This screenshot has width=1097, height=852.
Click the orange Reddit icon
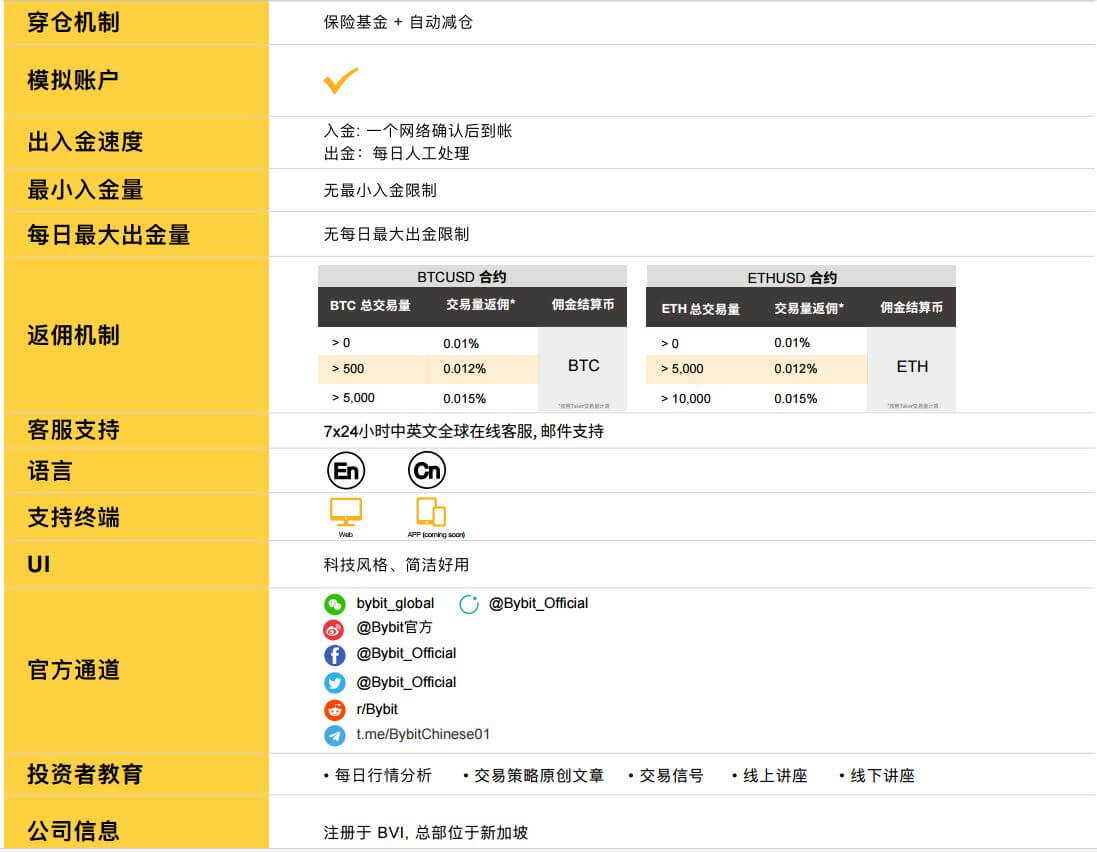coord(334,709)
